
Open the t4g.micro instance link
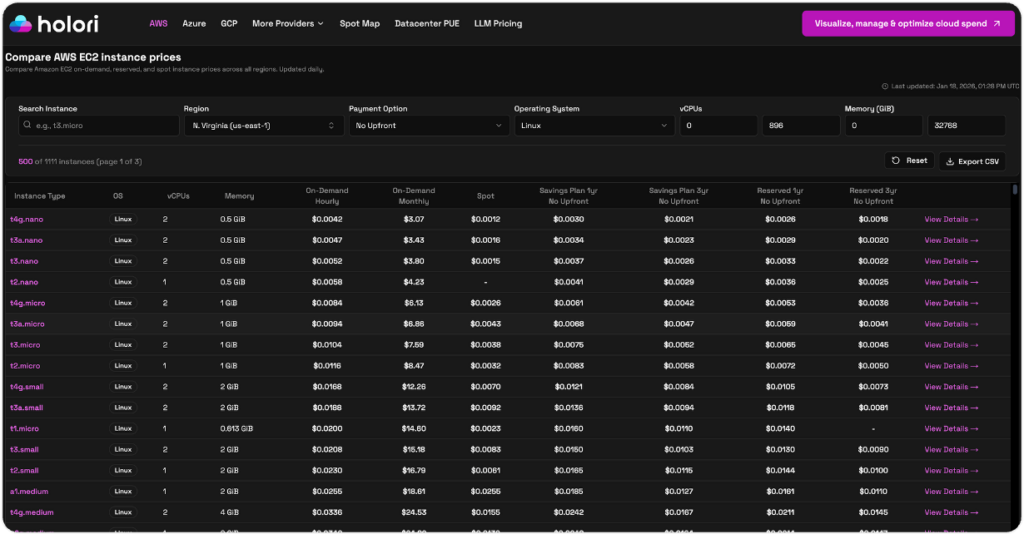coord(27,303)
